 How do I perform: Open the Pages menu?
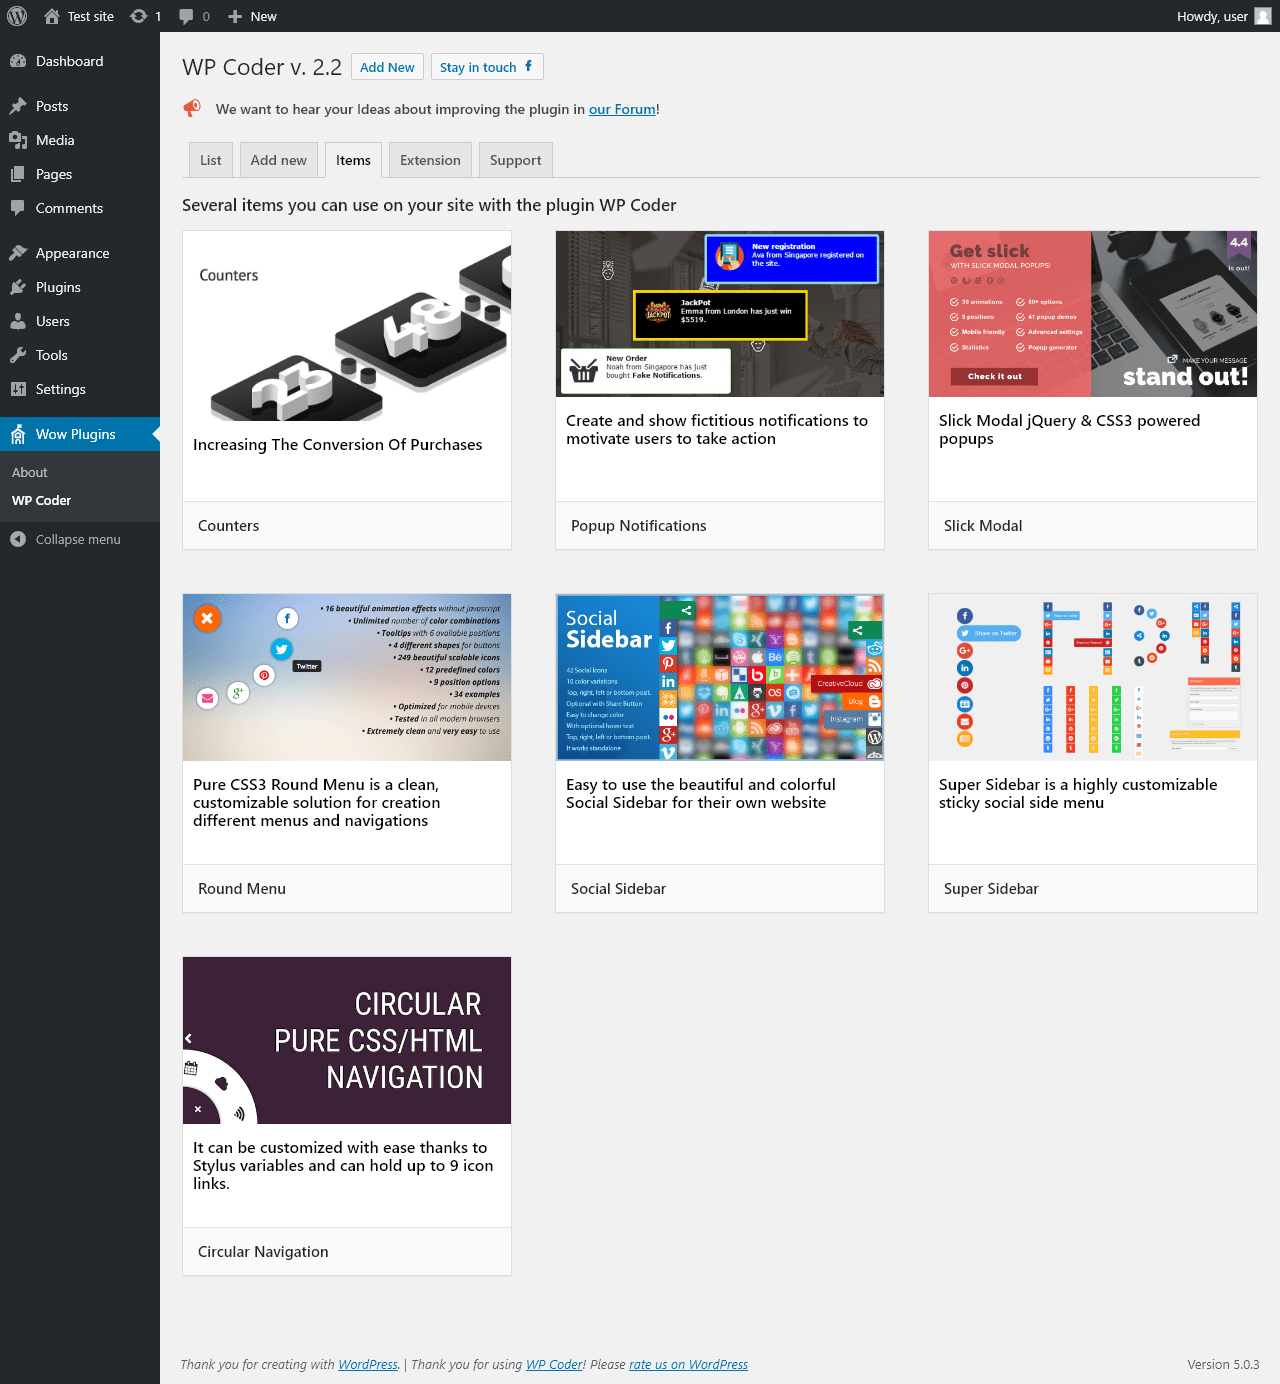pyautogui.click(x=80, y=174)
